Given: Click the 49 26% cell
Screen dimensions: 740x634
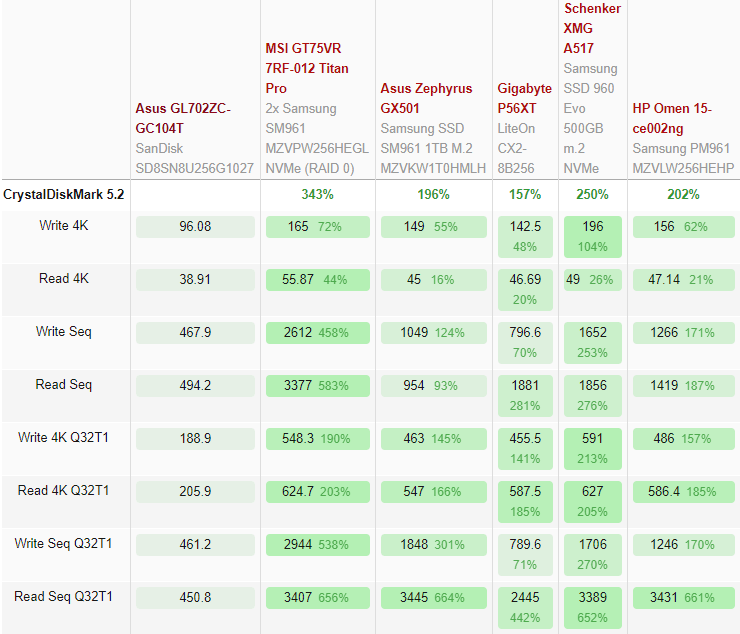Looking at the screenshot, I should tap(593, 279).
